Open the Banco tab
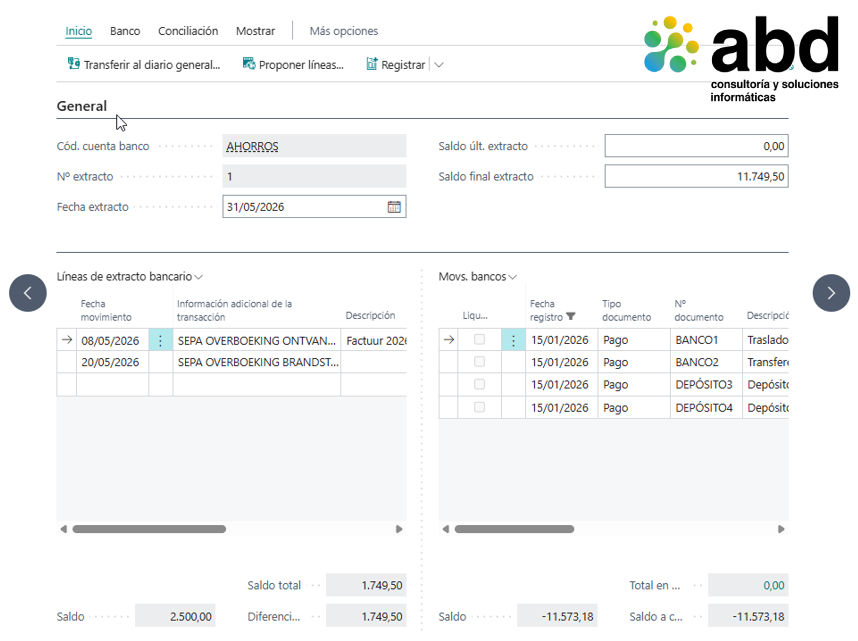This screenshot has height=641, width=858. click(125, 31)
